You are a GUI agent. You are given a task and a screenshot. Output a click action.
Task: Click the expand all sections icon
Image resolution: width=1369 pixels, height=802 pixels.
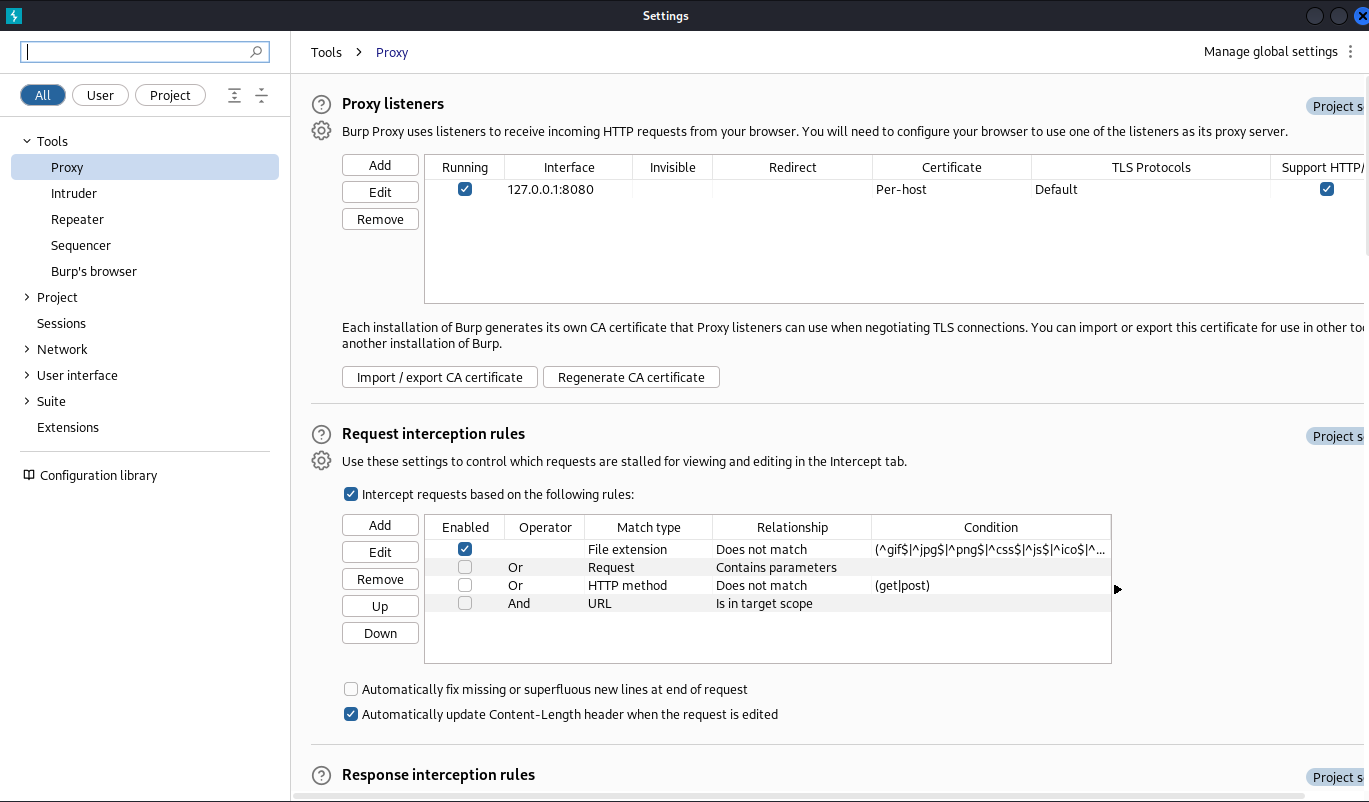click(x=234, y=96)
